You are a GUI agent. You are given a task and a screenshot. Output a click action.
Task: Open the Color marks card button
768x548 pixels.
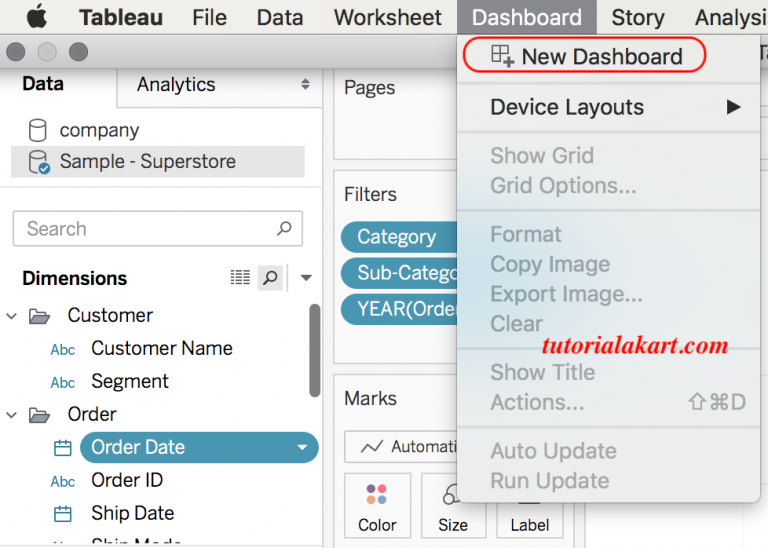(377, 505)
